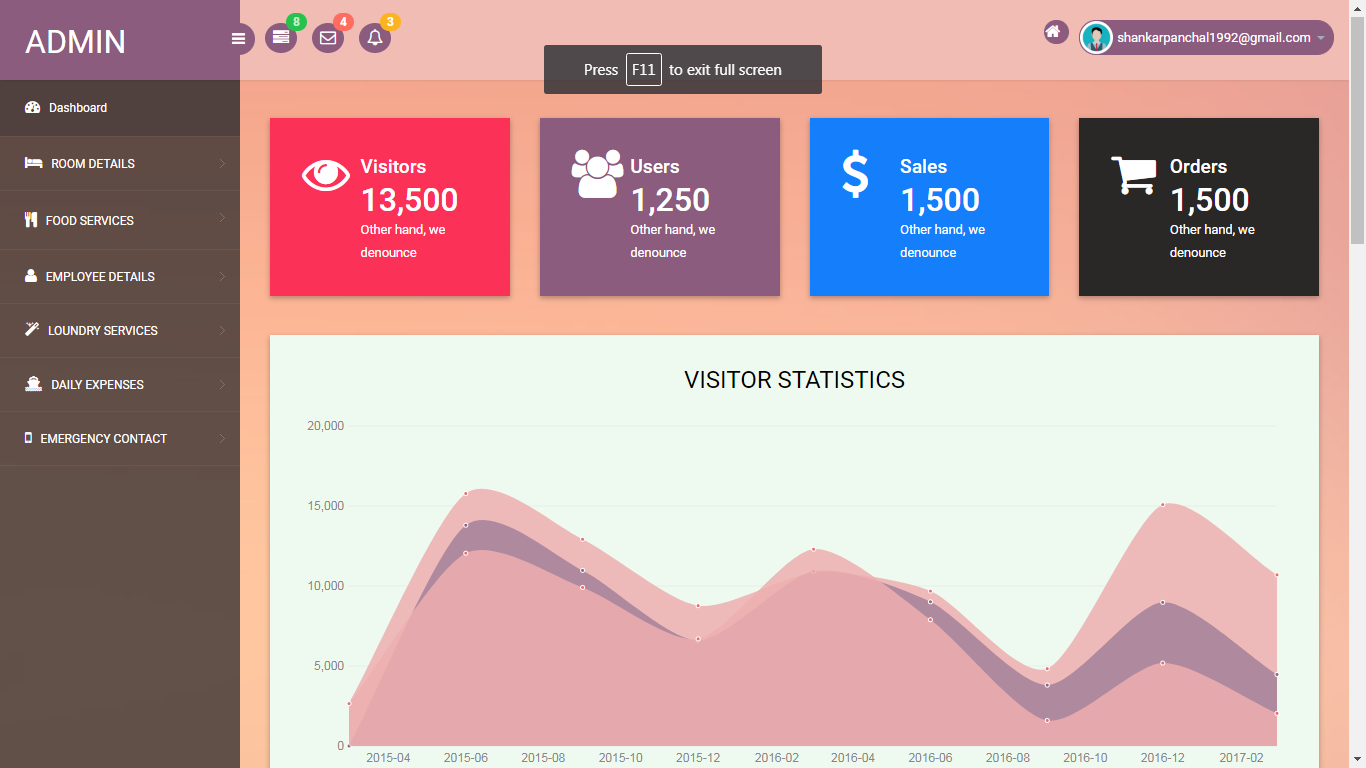The image size is (1366, 768).
Task: Expand the Room Details submenu
Action: point(120,164)
